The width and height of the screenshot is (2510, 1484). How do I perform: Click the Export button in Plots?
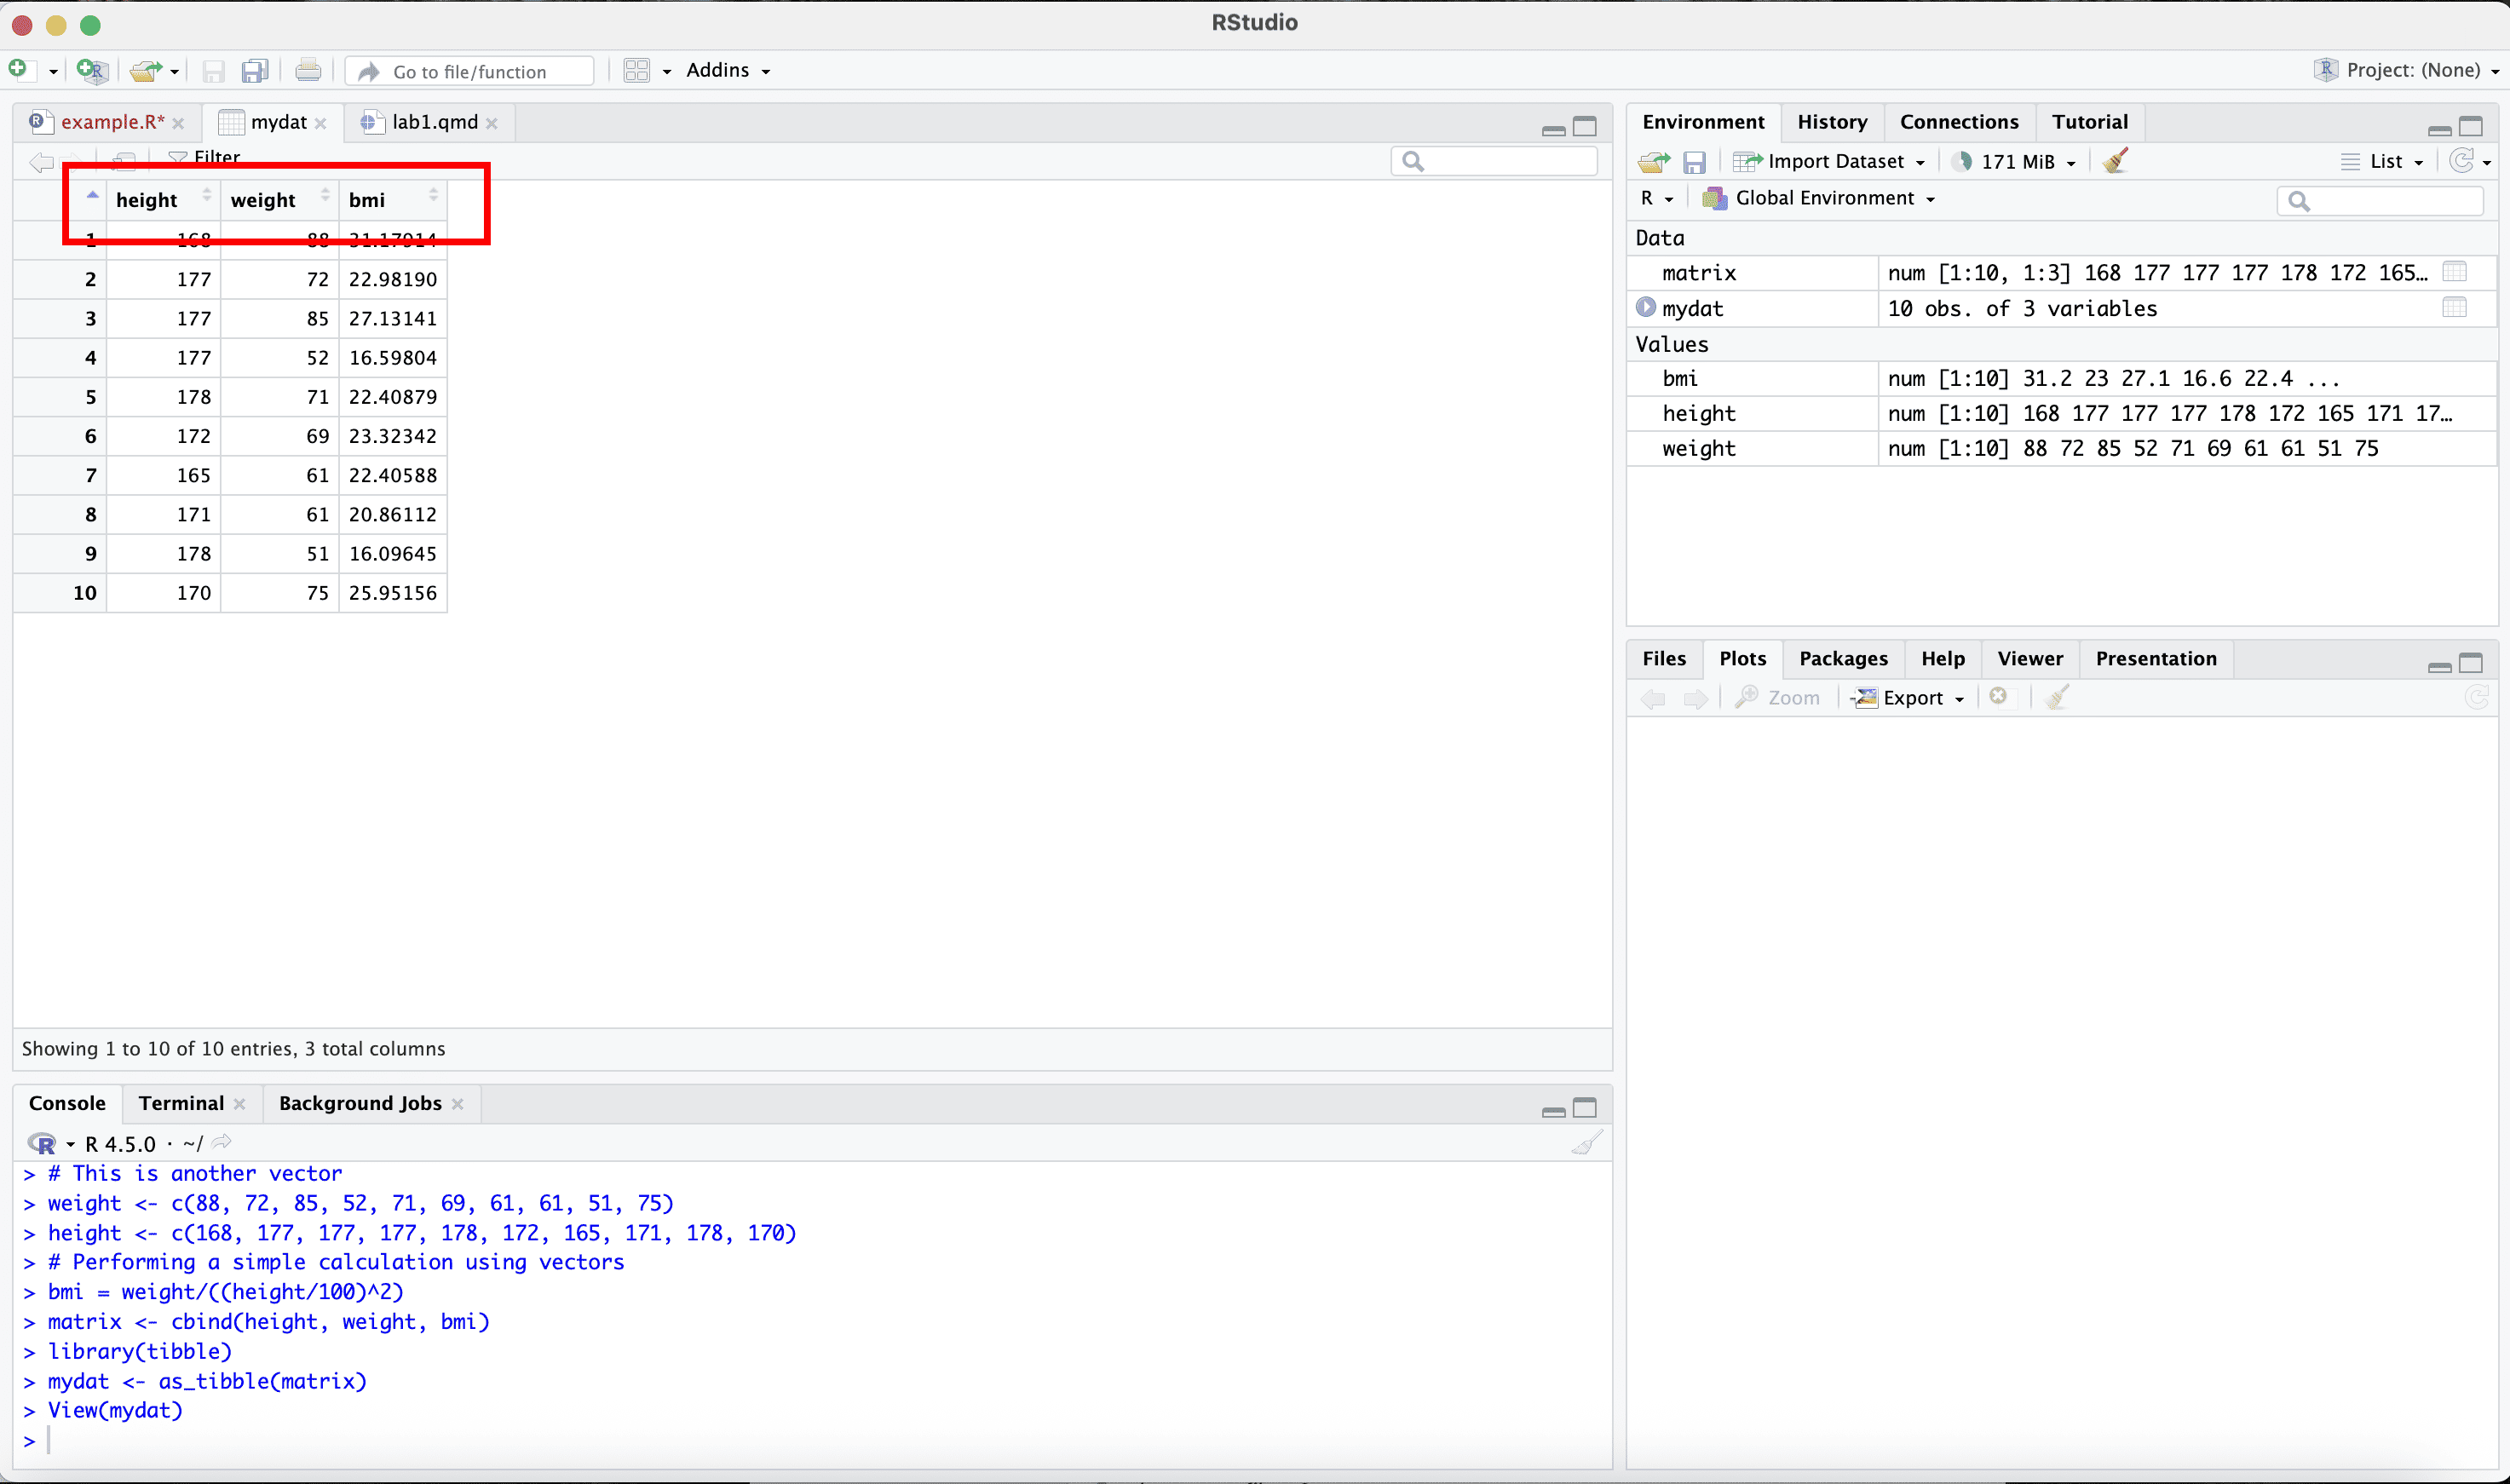tap(1911, 698)
